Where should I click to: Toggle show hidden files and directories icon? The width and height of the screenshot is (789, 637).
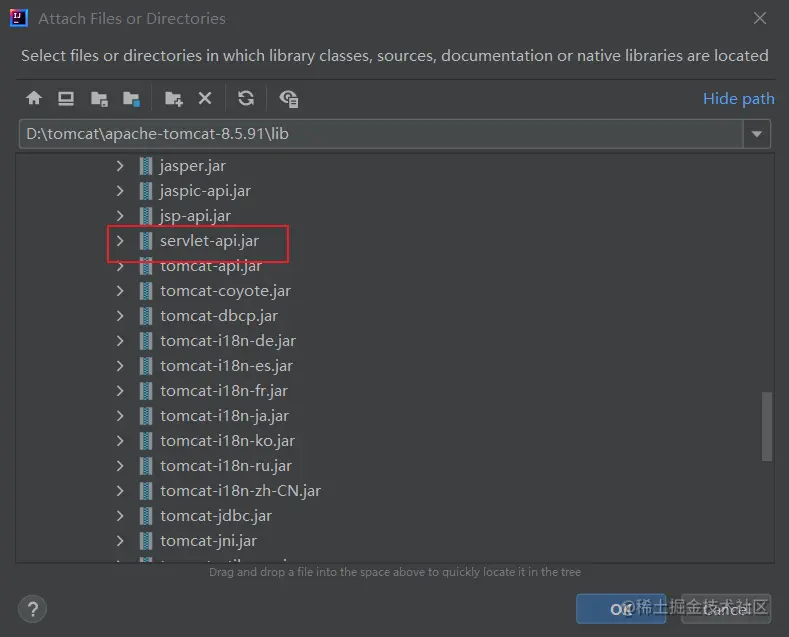coord(289,99)
